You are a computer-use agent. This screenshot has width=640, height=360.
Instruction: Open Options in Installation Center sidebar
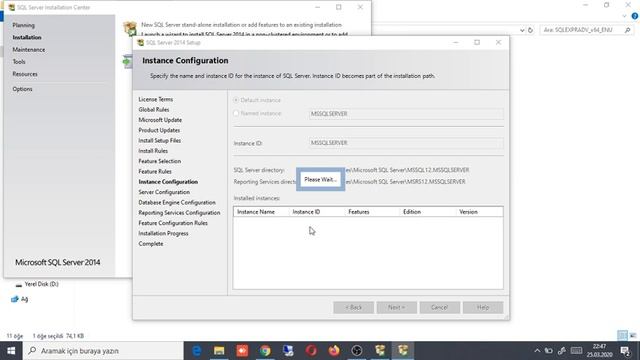click(x=22, y=89)
